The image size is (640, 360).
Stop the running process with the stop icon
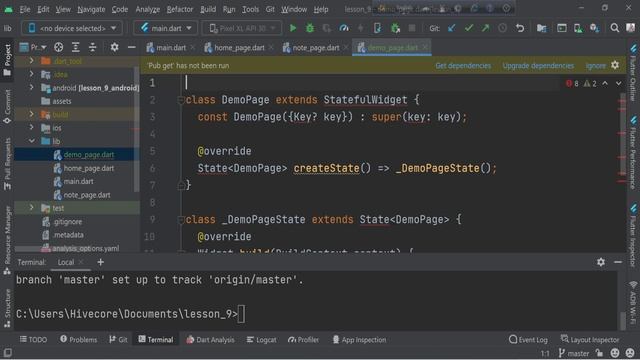pos(412,28)
